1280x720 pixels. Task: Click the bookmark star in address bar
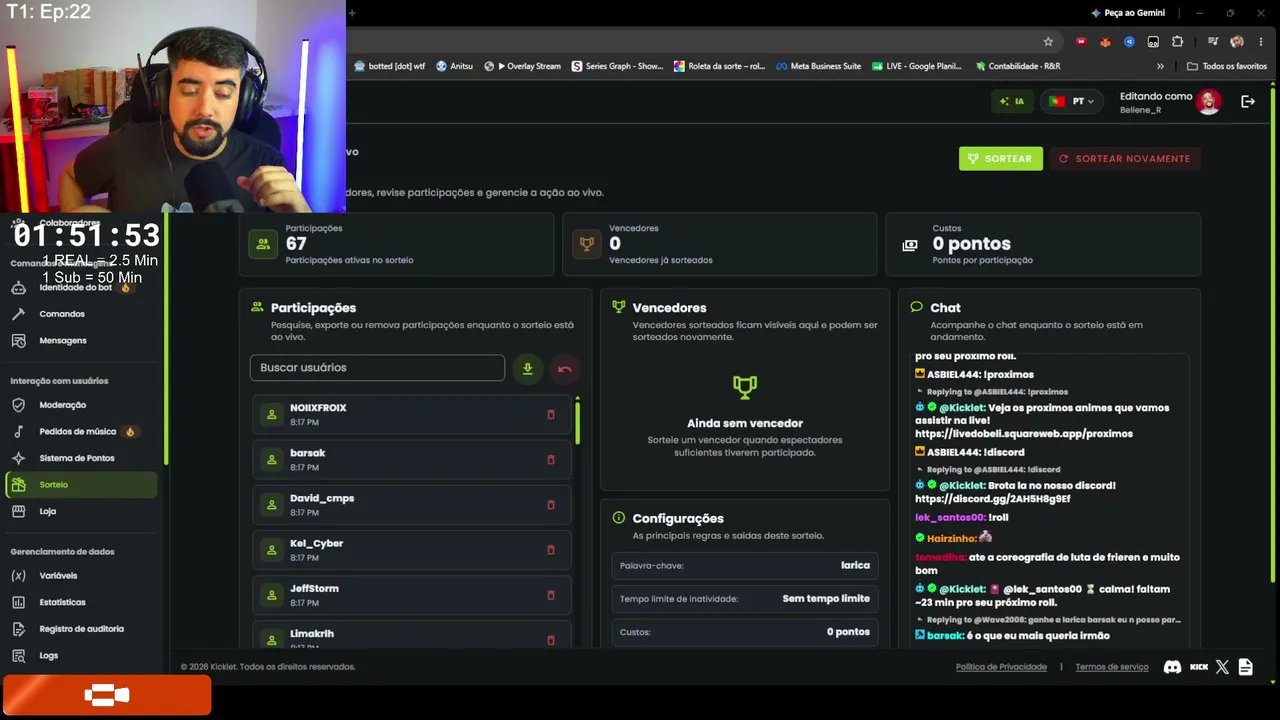click(x=1048, y=42)
